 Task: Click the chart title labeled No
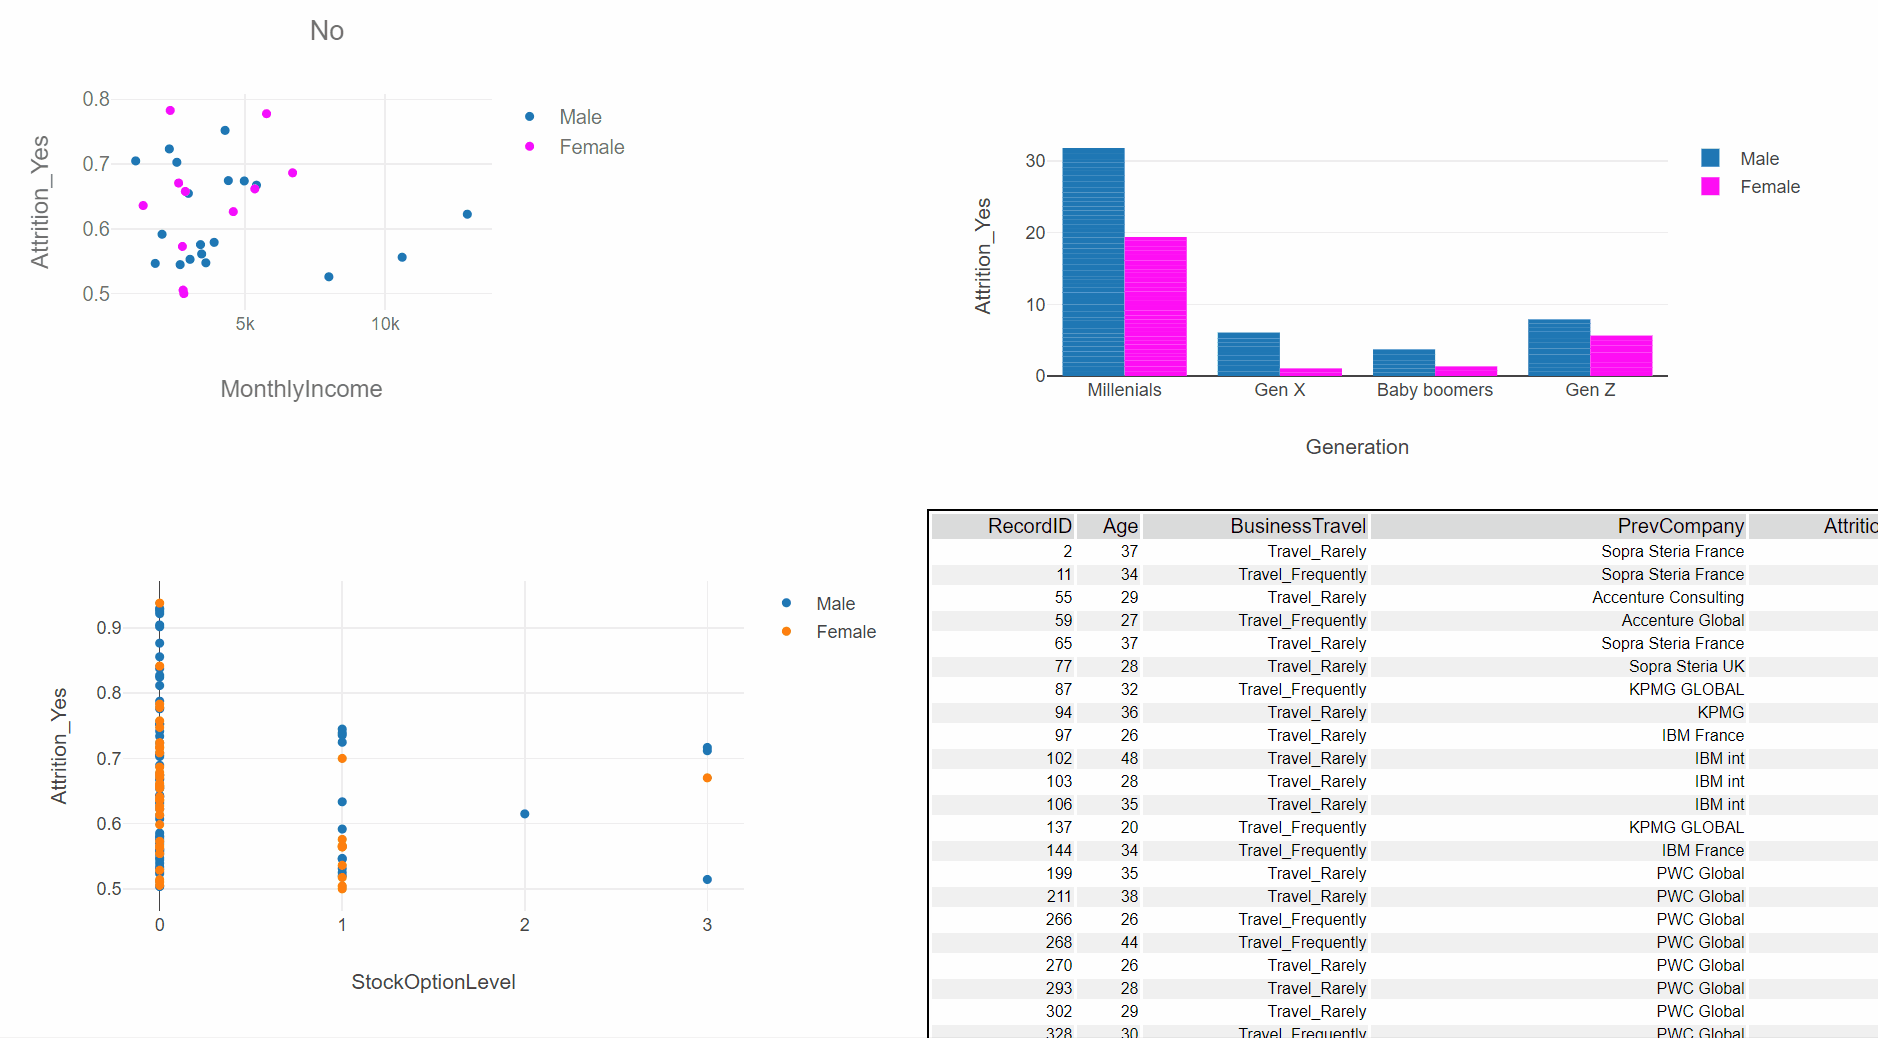pos(327,30)
